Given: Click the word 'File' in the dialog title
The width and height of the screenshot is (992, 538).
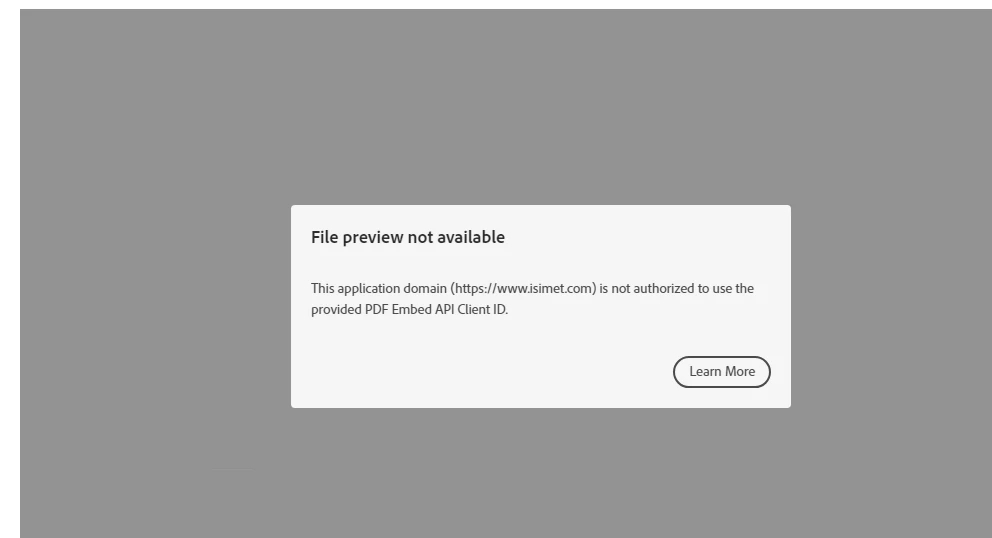Looking at the screenshot, I should point(325,237).
